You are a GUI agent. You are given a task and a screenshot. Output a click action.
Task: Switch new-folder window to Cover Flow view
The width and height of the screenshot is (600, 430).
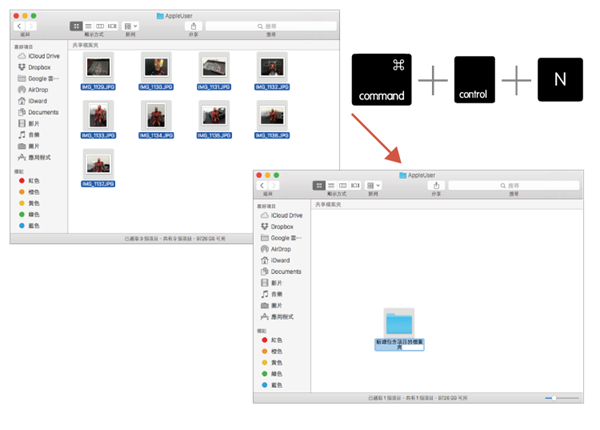pyautogui.click(x=355, y=186)
